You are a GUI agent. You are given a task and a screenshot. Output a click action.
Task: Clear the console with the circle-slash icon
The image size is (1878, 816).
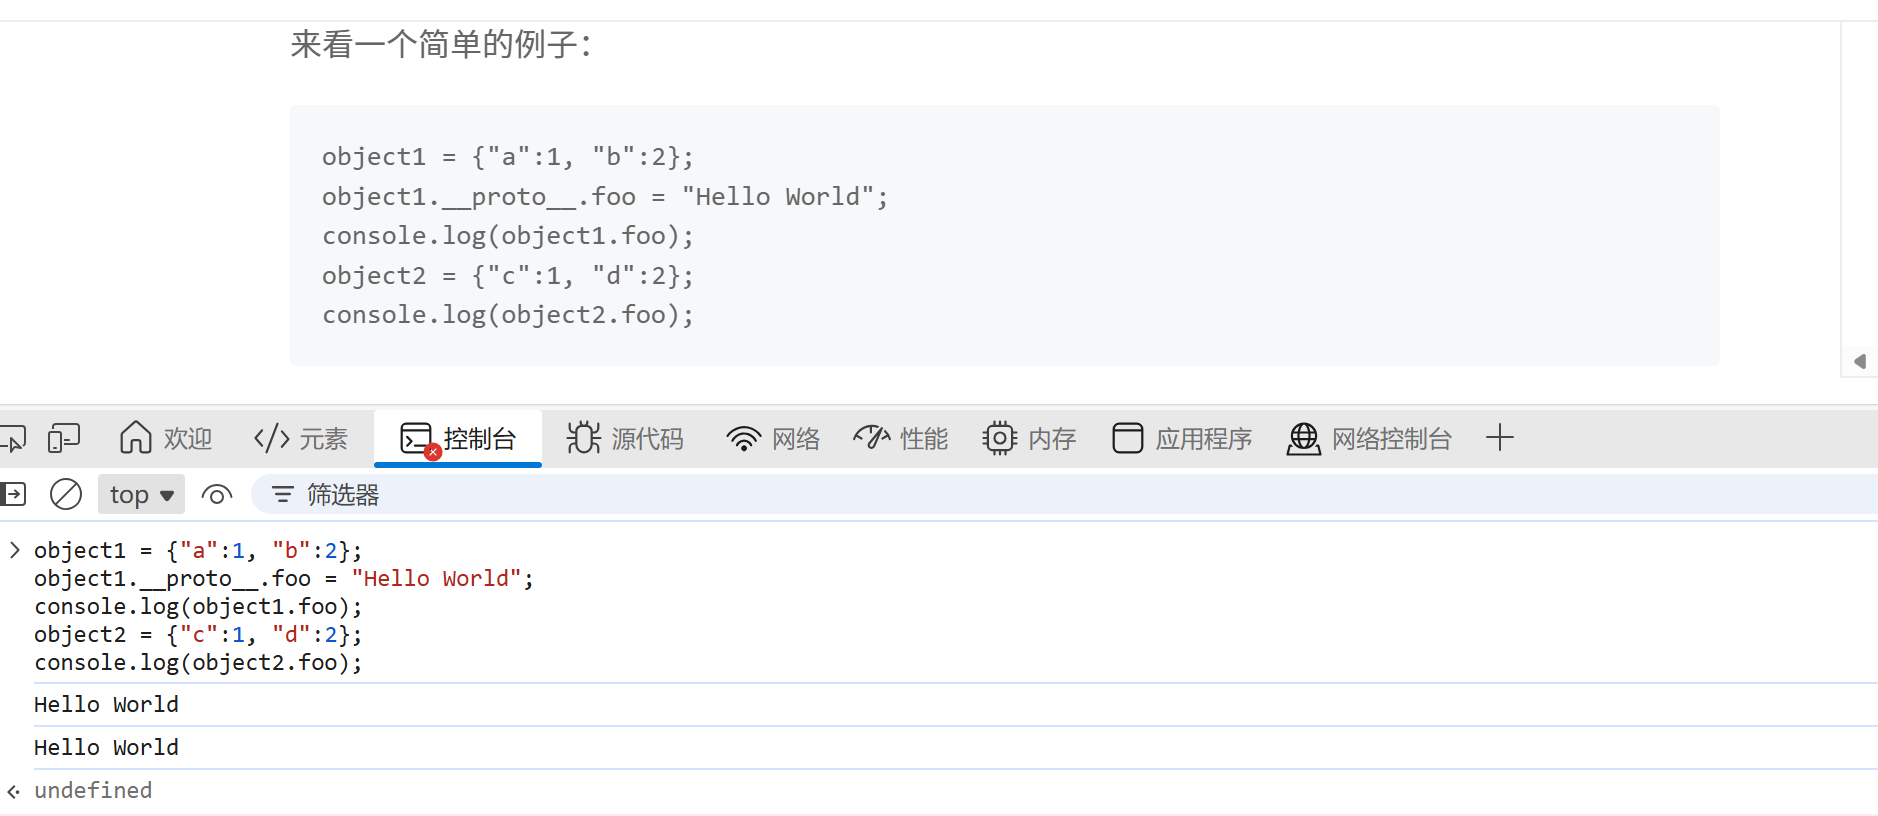[x=66, y=494]
